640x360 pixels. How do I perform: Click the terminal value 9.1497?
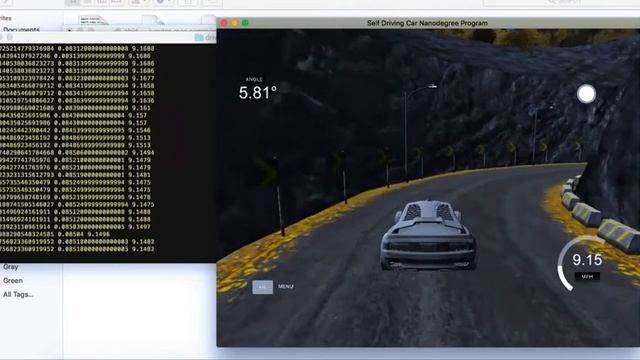[139, 227]
